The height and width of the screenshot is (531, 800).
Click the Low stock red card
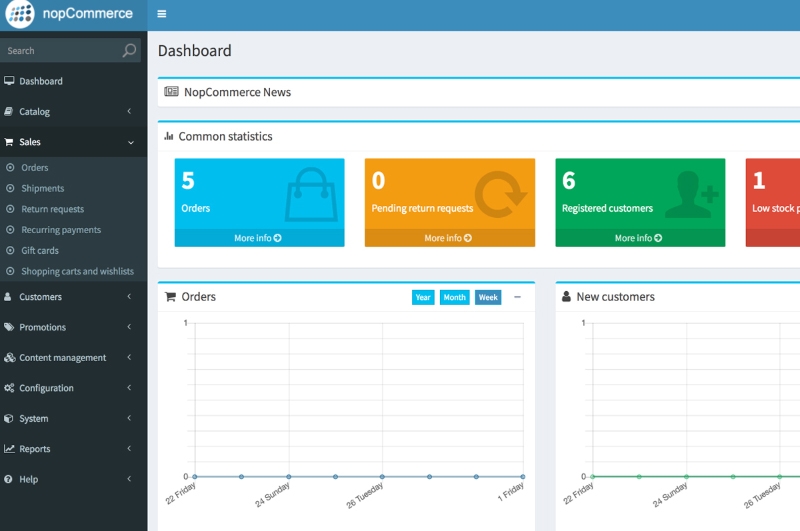click(772, 203)
